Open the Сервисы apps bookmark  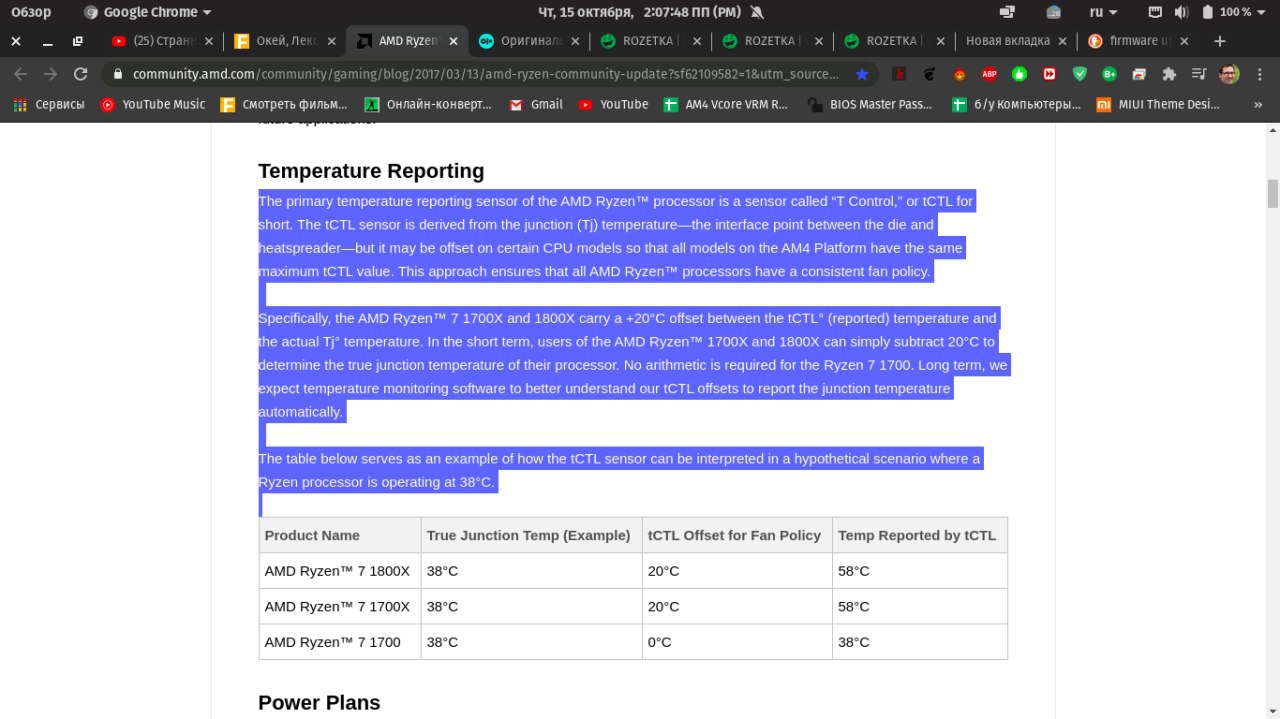point(49,104)
